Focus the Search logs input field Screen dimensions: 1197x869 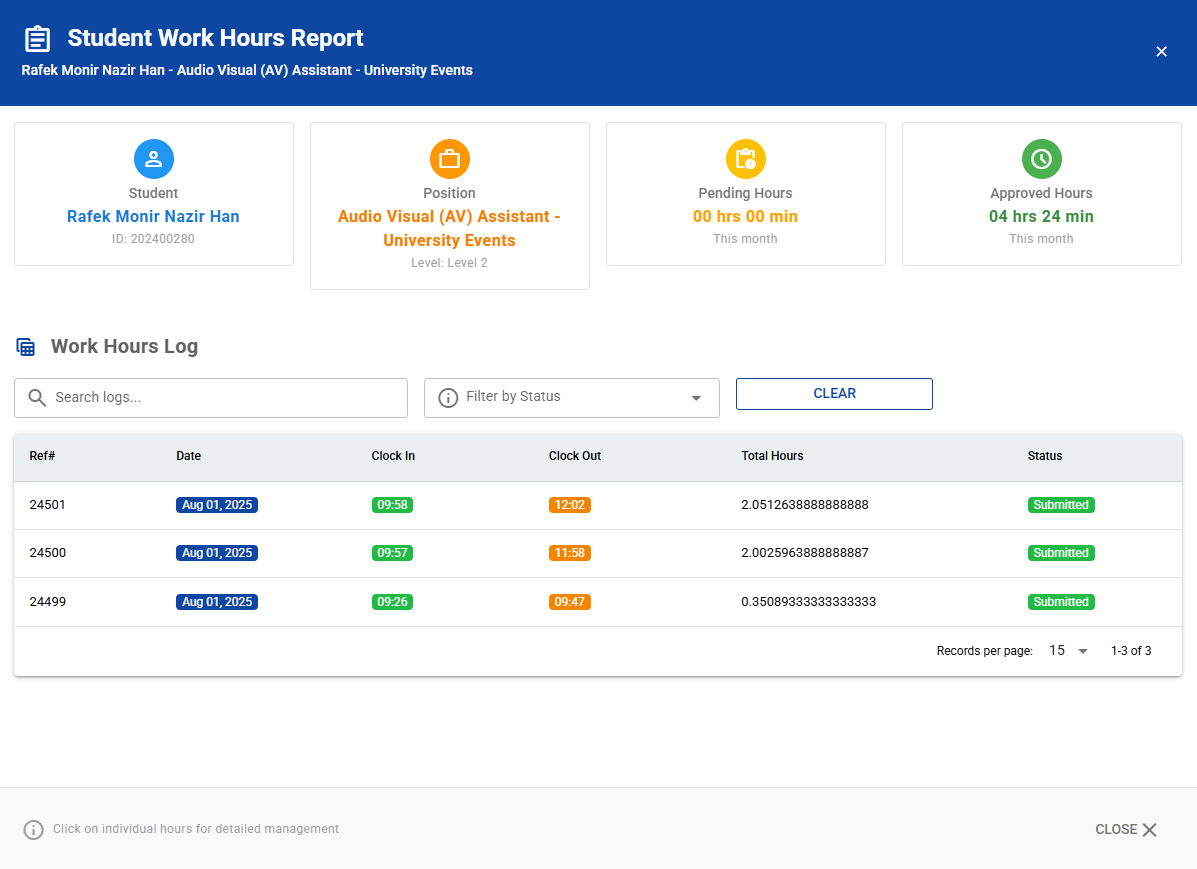[225, 398]
